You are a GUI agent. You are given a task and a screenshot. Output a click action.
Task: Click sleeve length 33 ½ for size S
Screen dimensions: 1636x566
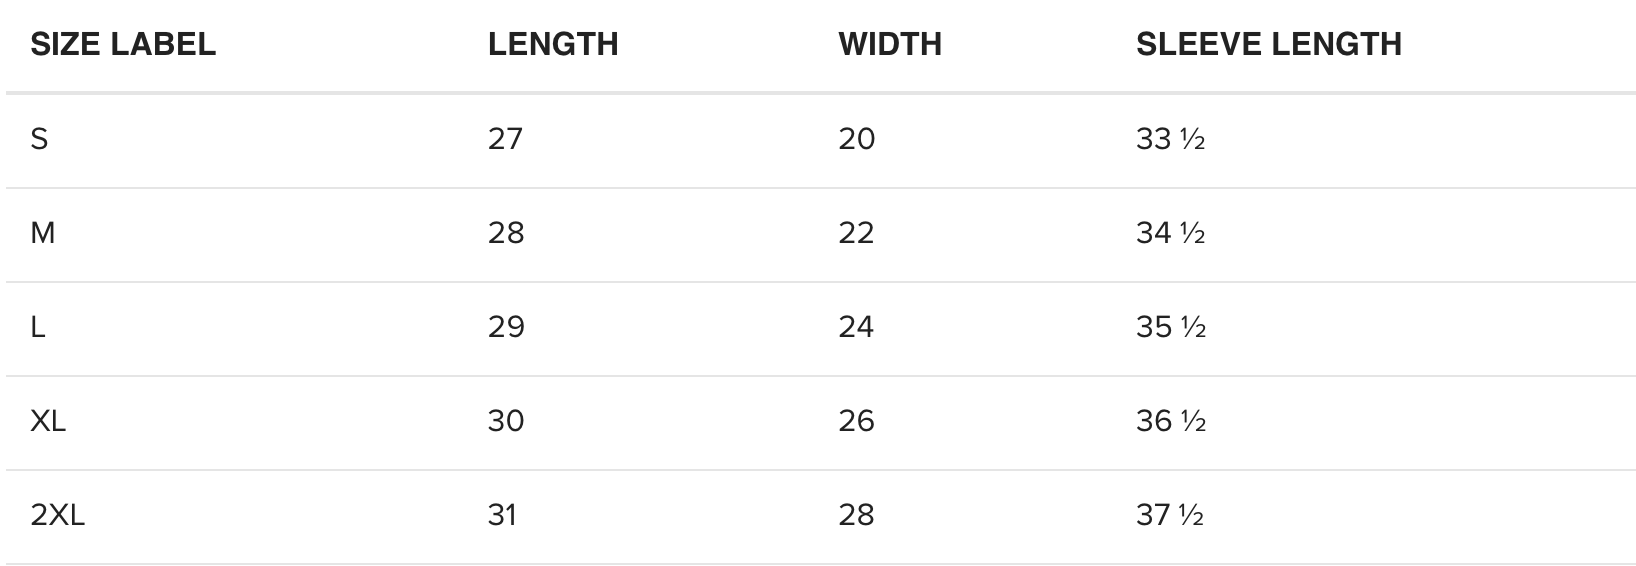pos(1170,138)
